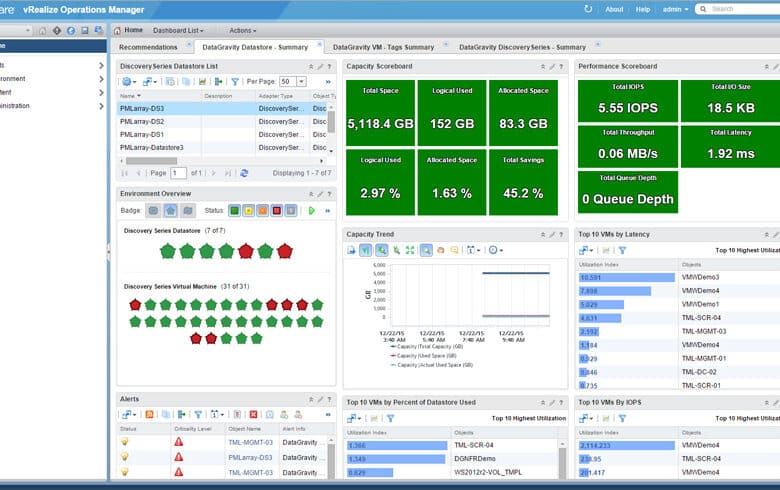The width and height of the screenshot is (780, 490).
Task: Collapse the Discovery Series Datastore List widget
Action: click(311, 67)
